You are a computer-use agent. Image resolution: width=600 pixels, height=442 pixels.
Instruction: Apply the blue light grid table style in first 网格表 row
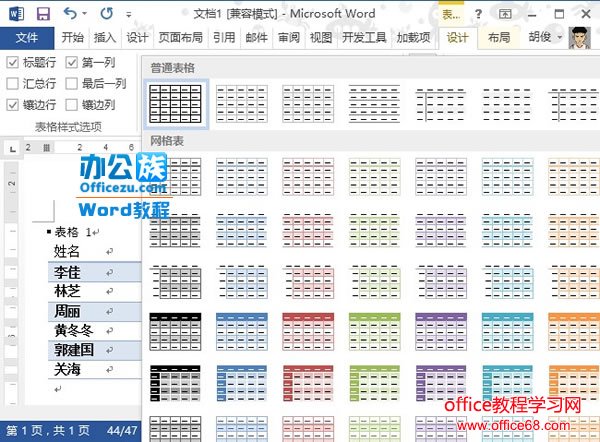coord(241,176)
